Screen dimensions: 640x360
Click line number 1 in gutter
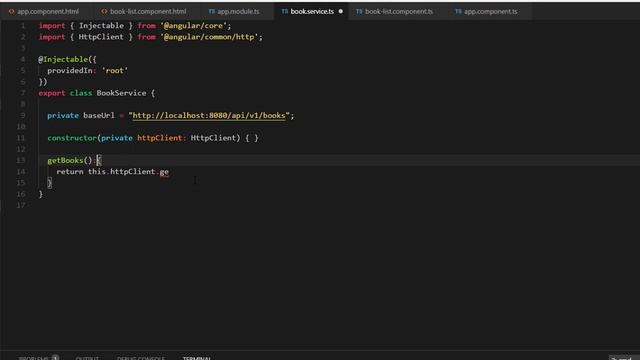point(23,26)
